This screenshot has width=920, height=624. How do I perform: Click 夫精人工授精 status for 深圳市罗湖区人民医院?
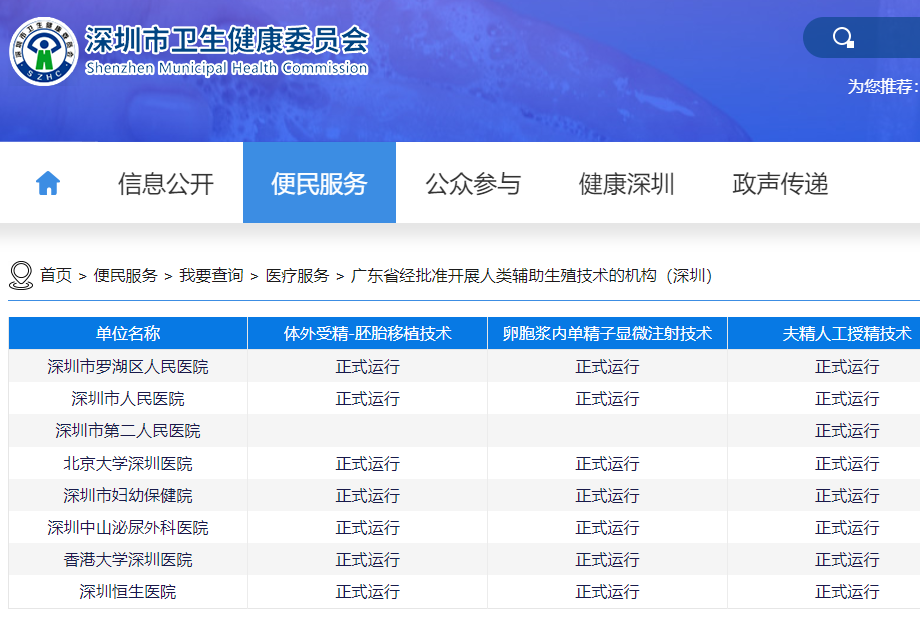point(847,367)
